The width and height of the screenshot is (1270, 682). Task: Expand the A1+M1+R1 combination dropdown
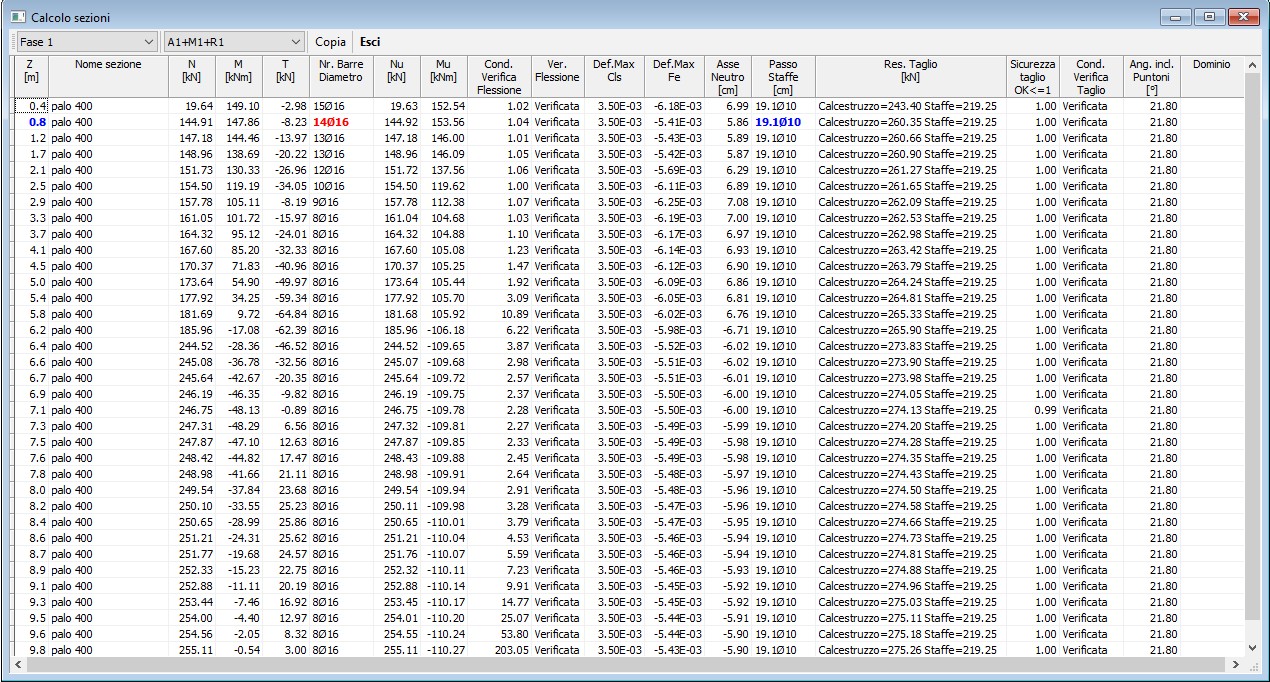[x=233, y=42]
